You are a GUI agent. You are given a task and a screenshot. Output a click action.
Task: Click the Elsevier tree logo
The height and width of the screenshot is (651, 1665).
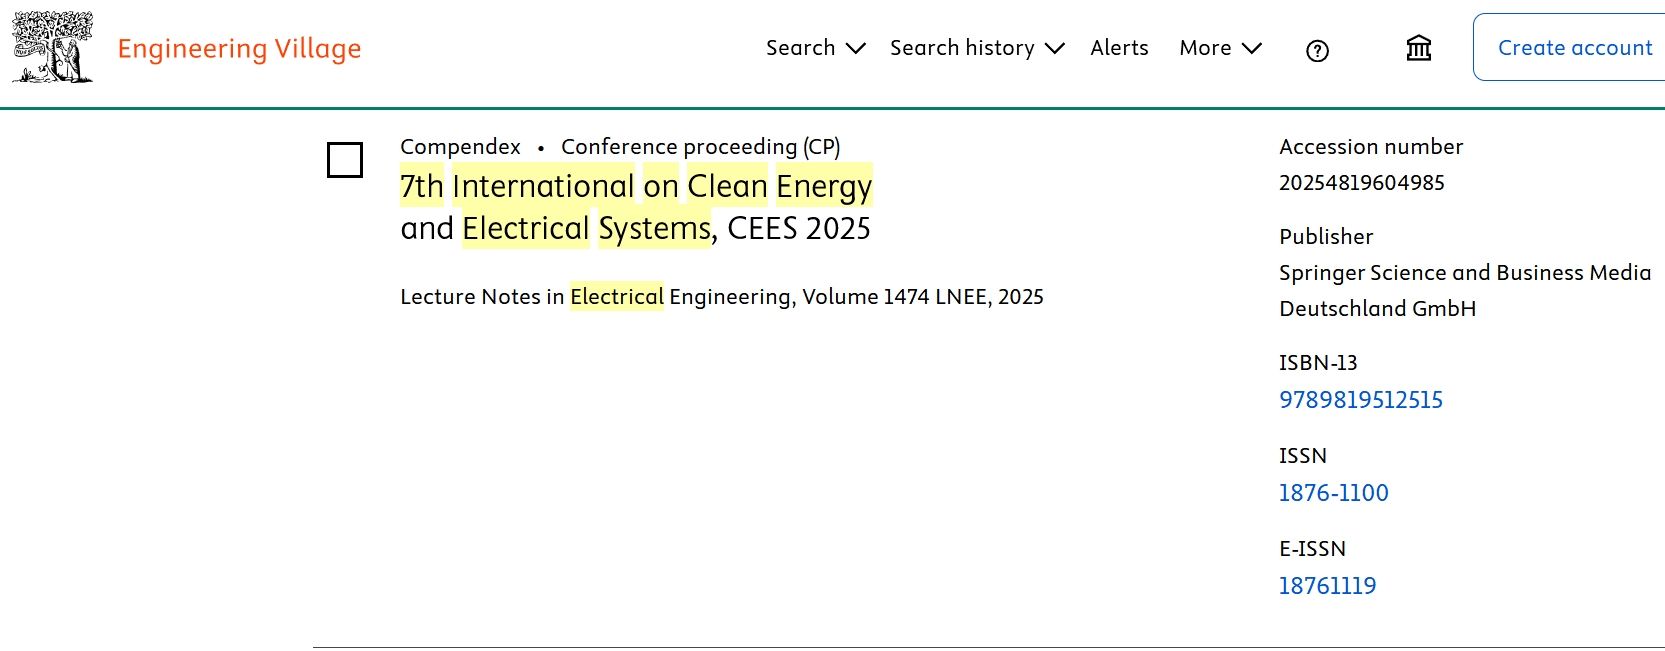[x=52, y=47]
